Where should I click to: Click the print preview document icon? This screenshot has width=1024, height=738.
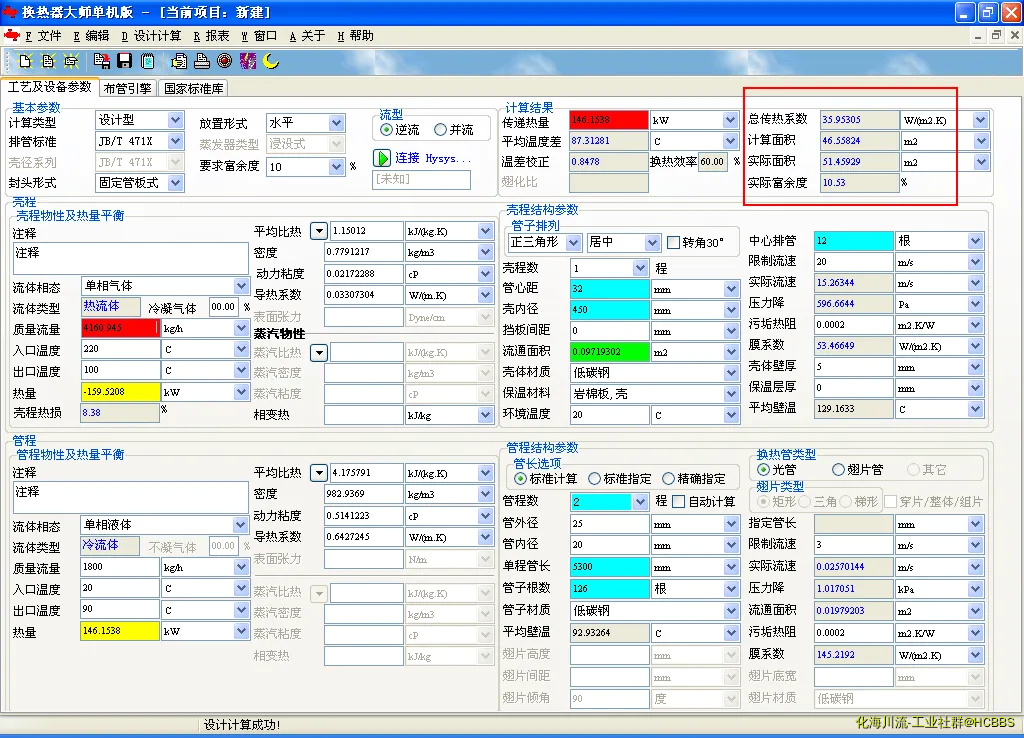(x=179, y=61)
